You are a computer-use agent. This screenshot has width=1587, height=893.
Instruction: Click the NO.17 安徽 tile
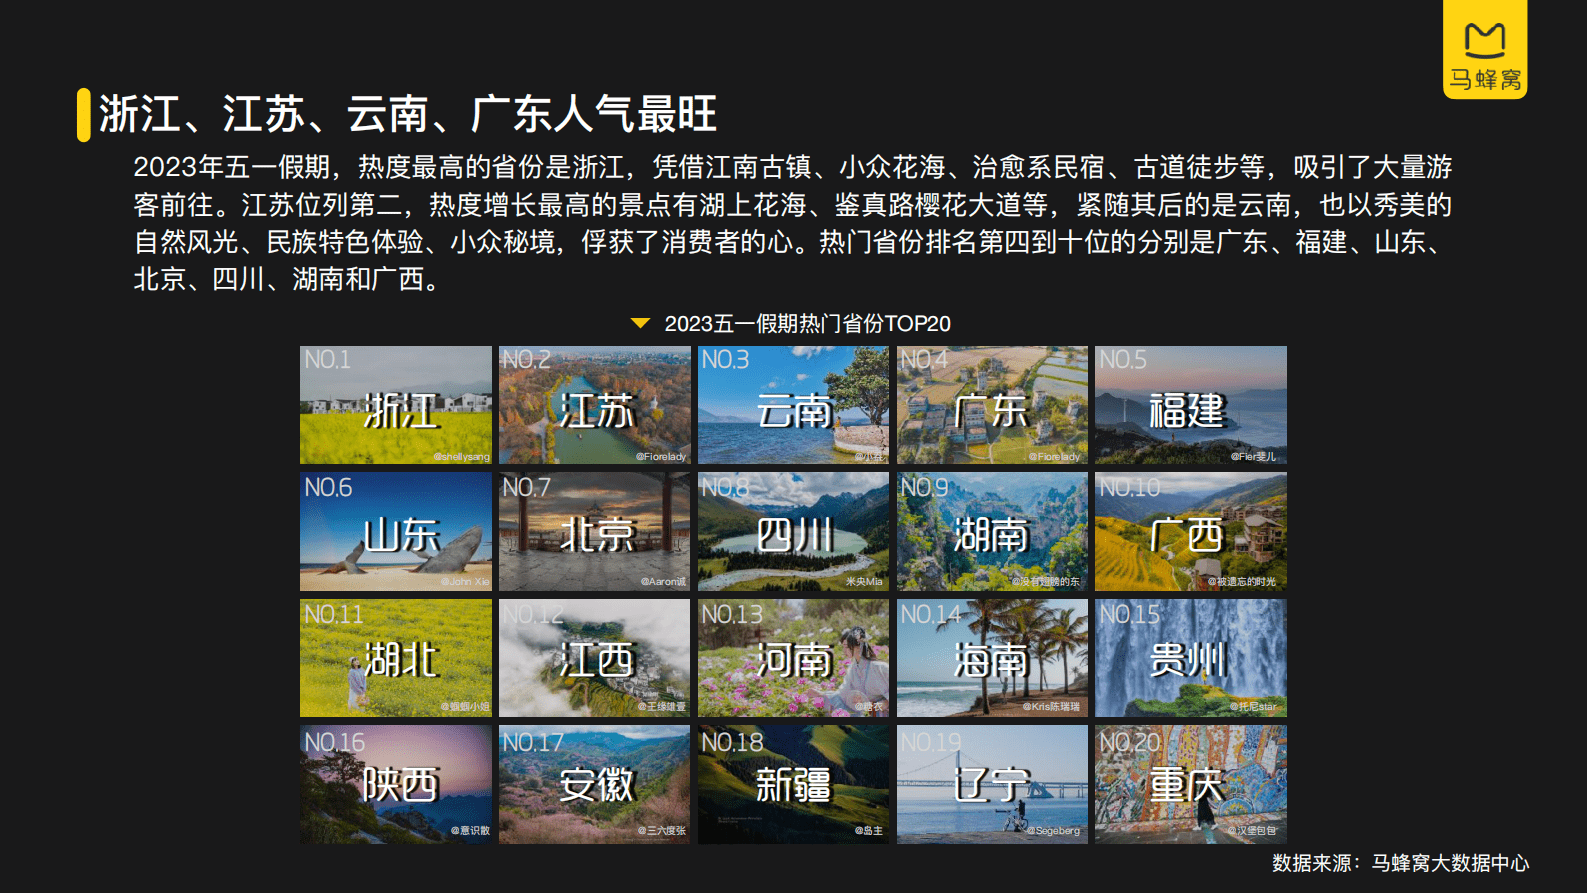[x=595, y=784]
